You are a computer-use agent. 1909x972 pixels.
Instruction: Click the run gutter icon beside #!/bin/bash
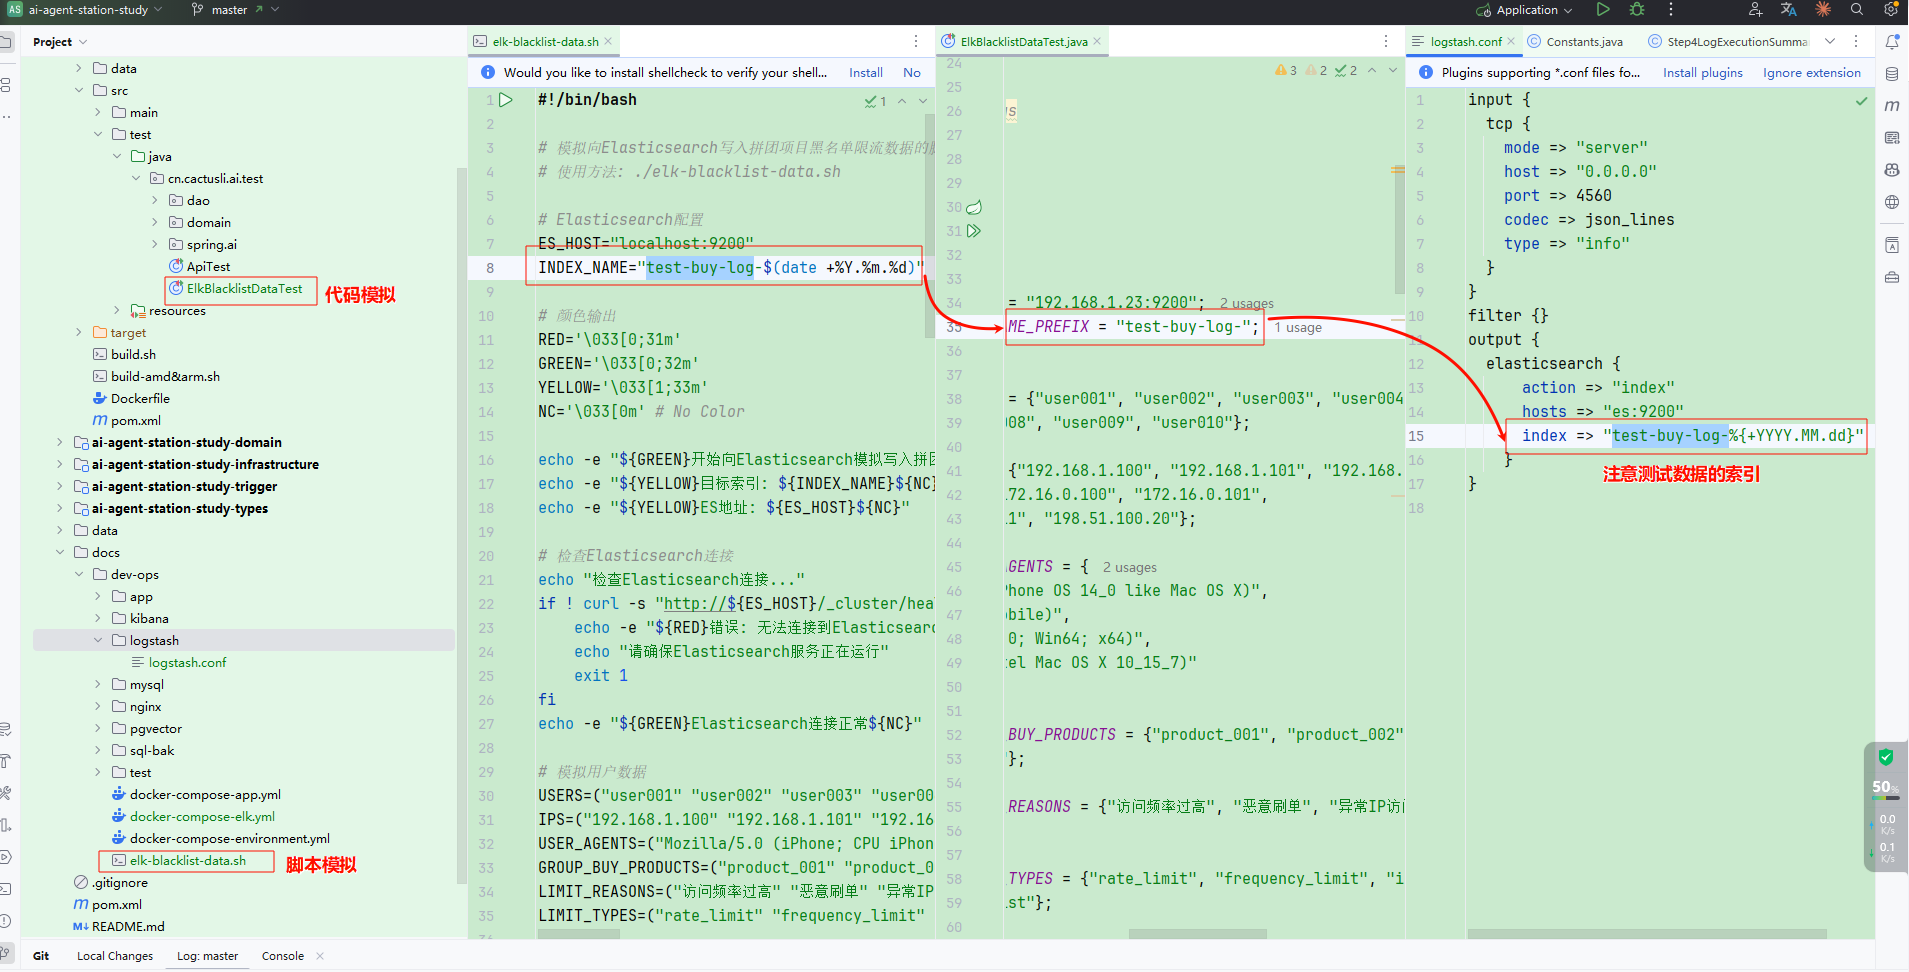pos(506,100)
